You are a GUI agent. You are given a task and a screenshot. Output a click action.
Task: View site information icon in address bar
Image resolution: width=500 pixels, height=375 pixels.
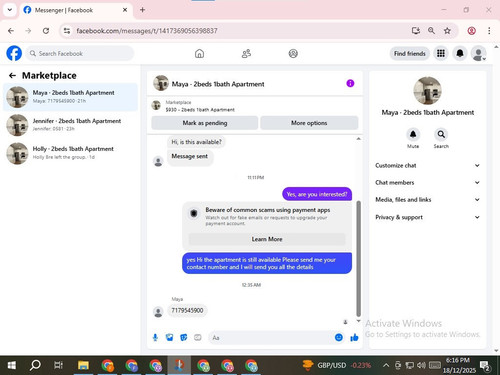67,31
